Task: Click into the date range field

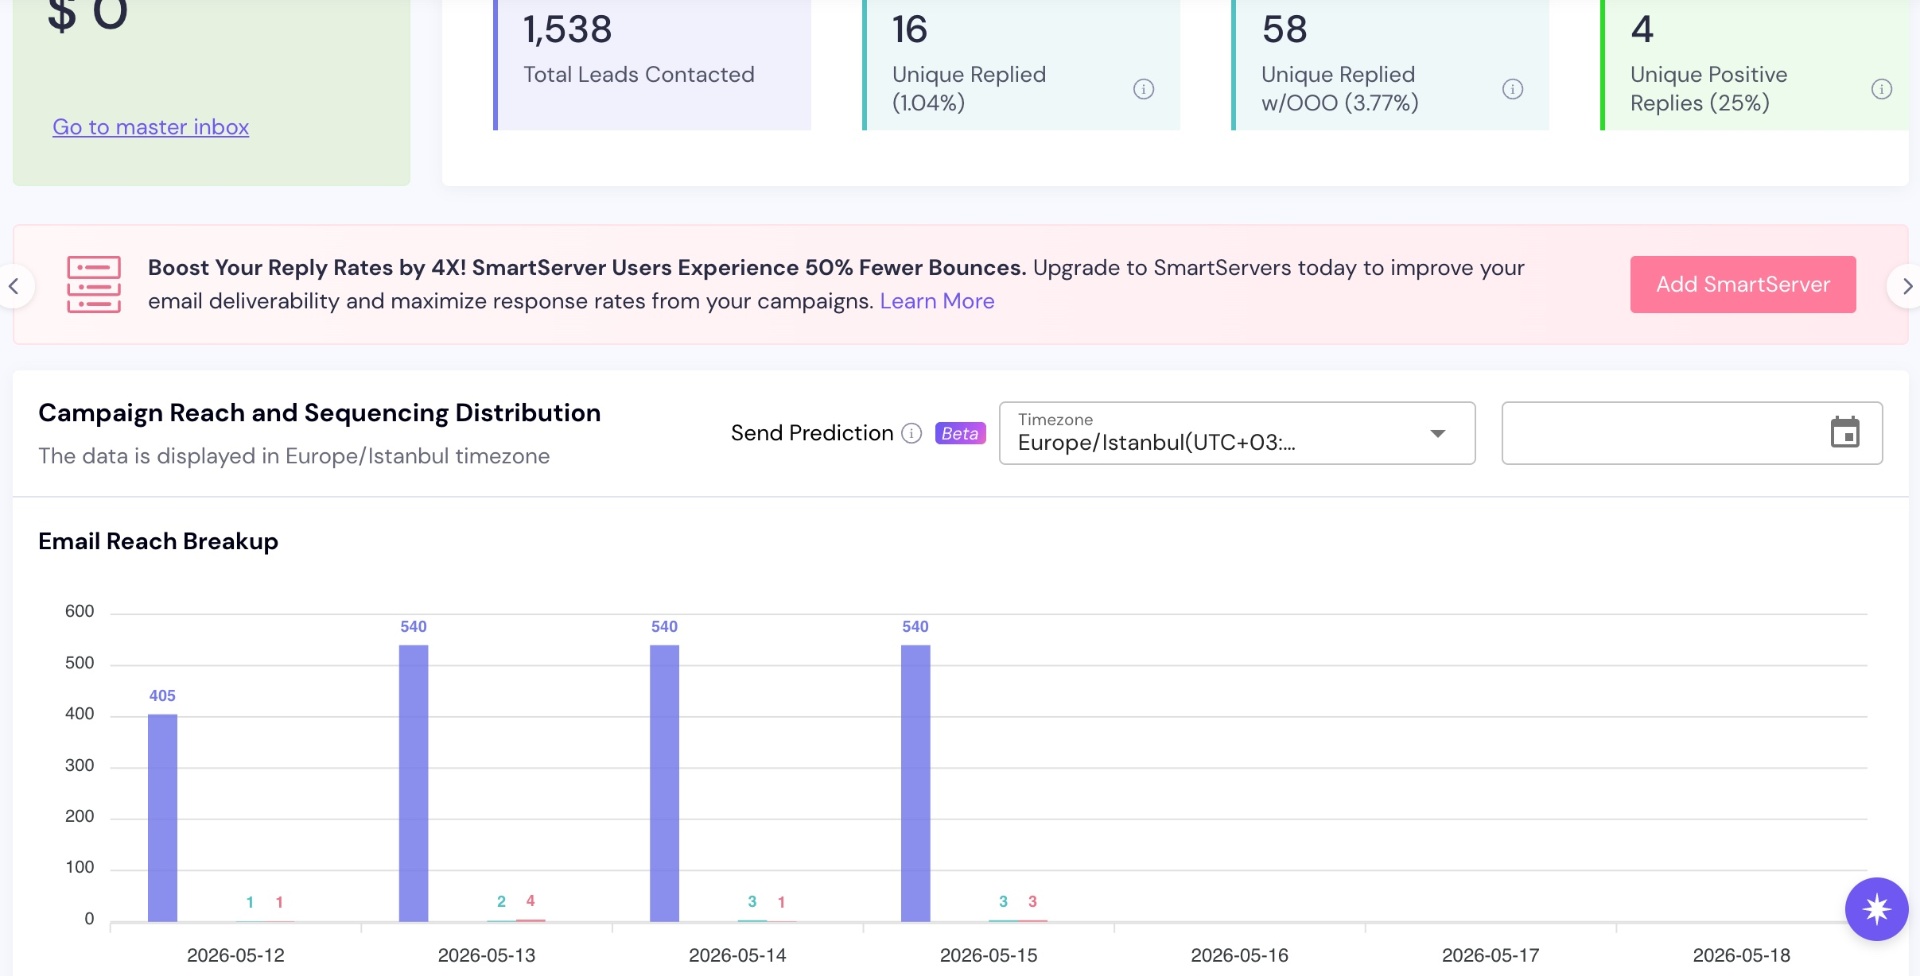Action: [1692, 433]
